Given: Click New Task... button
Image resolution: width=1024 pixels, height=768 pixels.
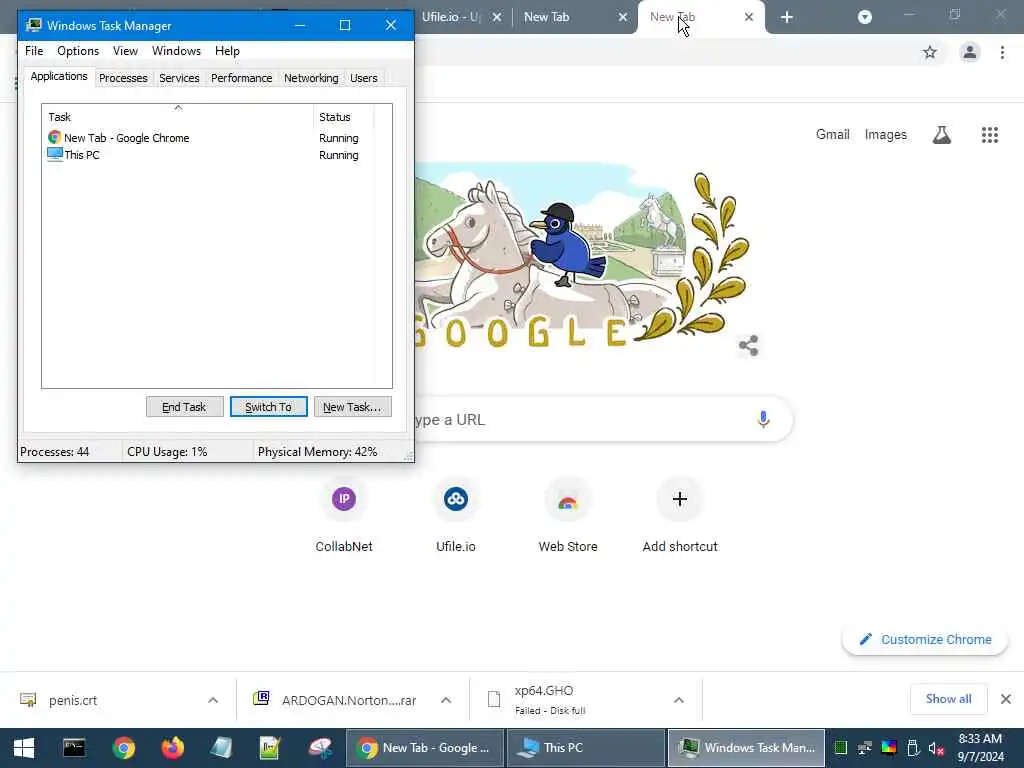Looking at the screenshot, I should (x=353, y=407).
